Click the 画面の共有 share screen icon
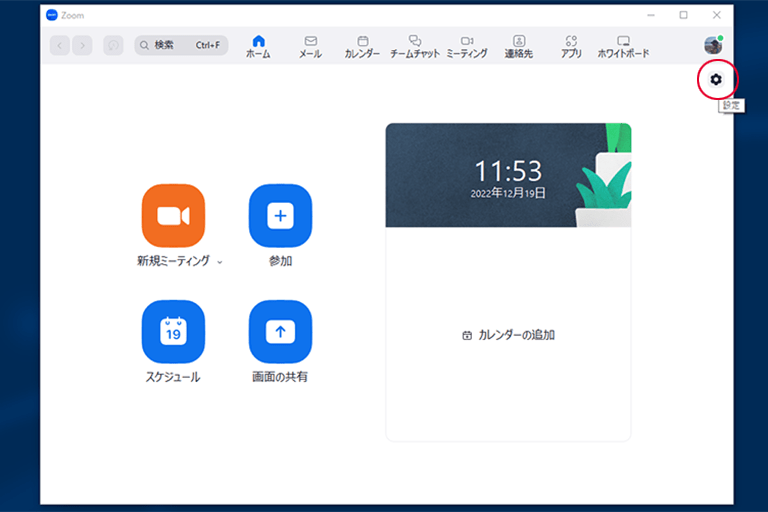 click(280, 332)
